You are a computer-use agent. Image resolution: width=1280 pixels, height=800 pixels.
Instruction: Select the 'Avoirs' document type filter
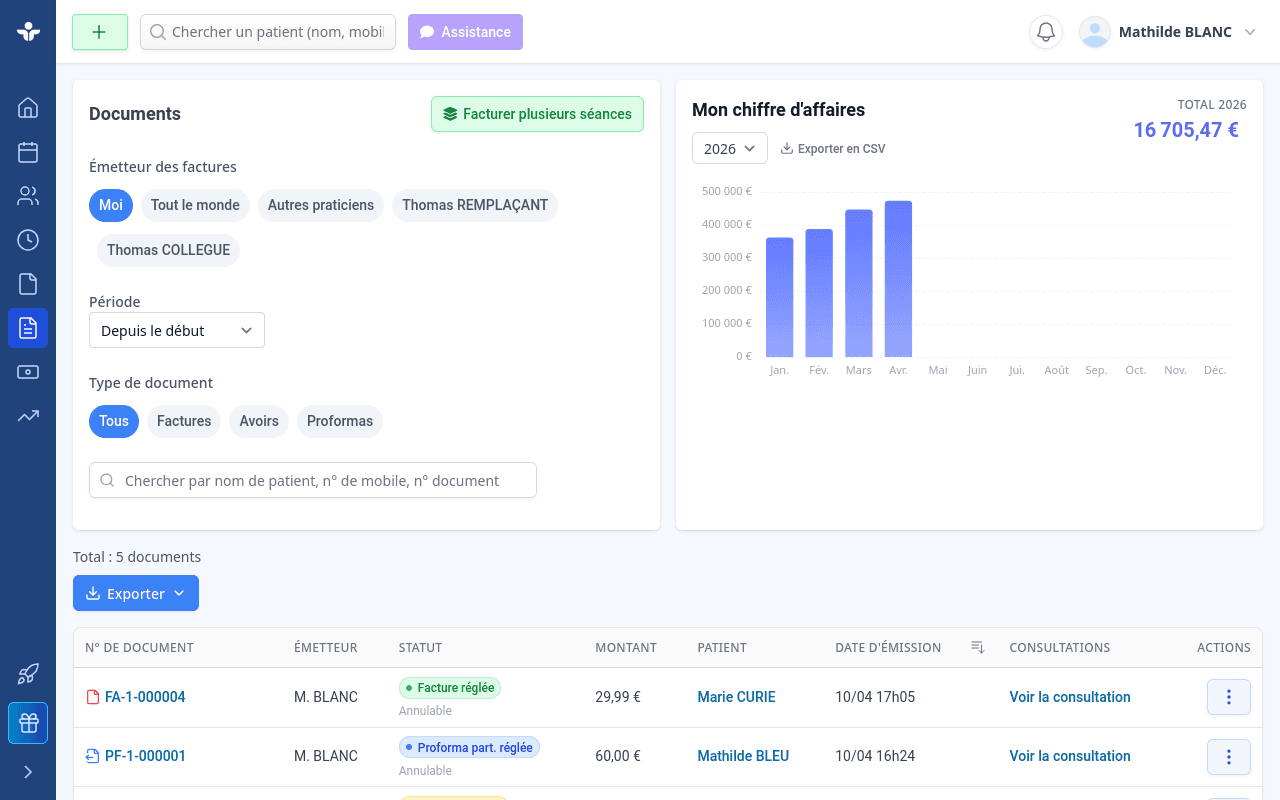pos(259,421)
